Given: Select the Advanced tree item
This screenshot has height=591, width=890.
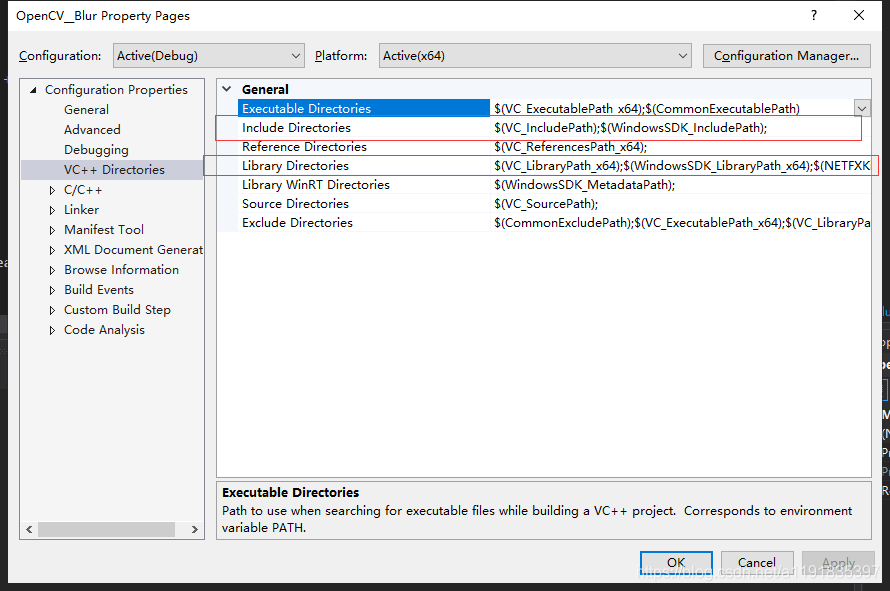Looking at the screenshot, I should click(92, 129).
